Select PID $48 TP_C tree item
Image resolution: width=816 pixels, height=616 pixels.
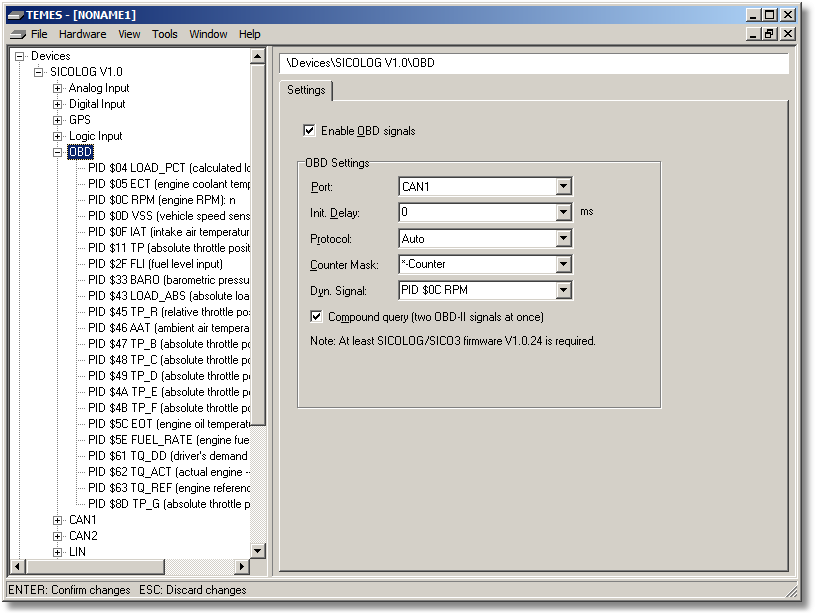click(169, 360)
